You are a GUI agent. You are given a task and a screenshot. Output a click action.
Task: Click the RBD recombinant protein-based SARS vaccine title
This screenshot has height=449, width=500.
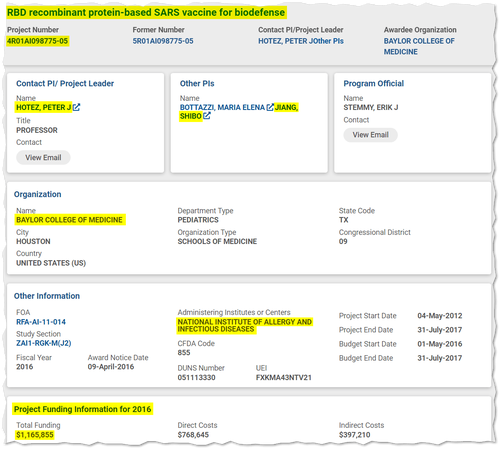coord(146,12)
